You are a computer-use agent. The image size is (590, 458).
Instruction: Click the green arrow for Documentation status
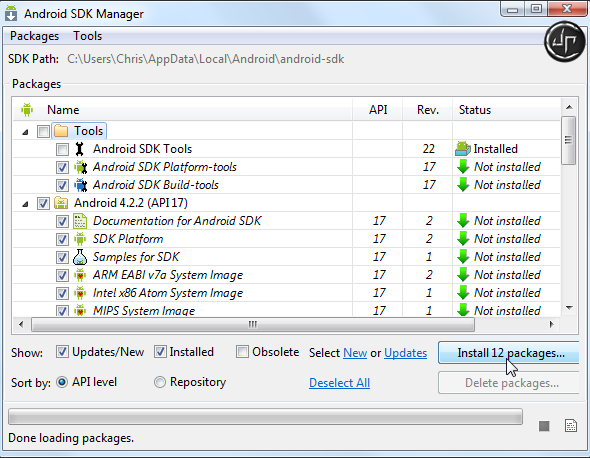coord(463,221)
